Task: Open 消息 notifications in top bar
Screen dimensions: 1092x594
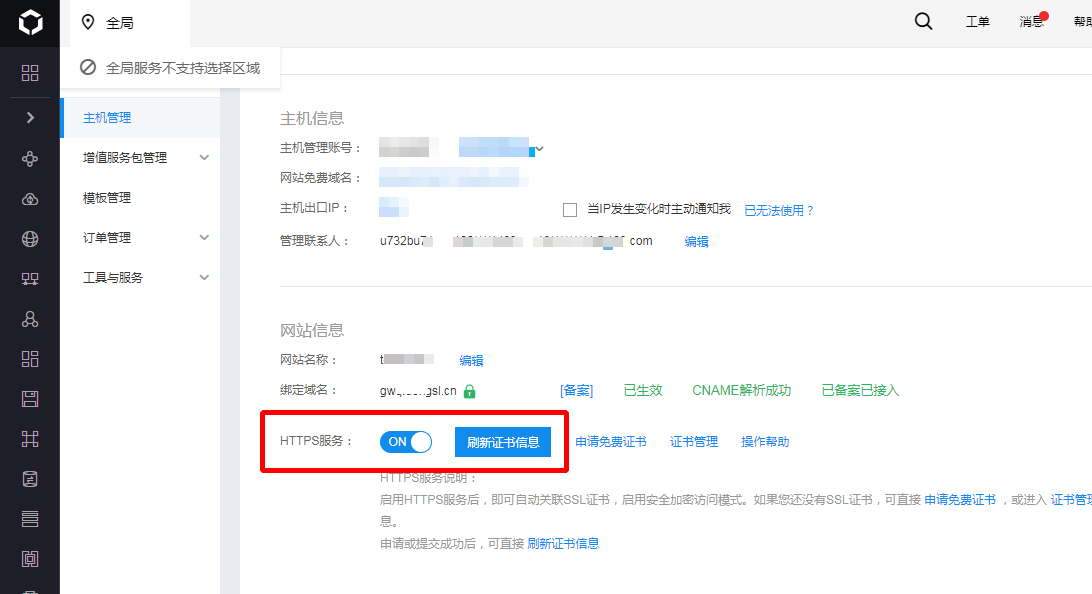Action: coord(1031,22)
